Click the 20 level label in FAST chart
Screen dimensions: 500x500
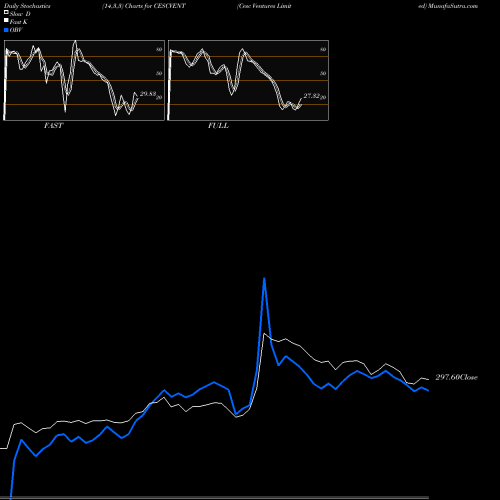pyautogui.click(x=159, y=98)
